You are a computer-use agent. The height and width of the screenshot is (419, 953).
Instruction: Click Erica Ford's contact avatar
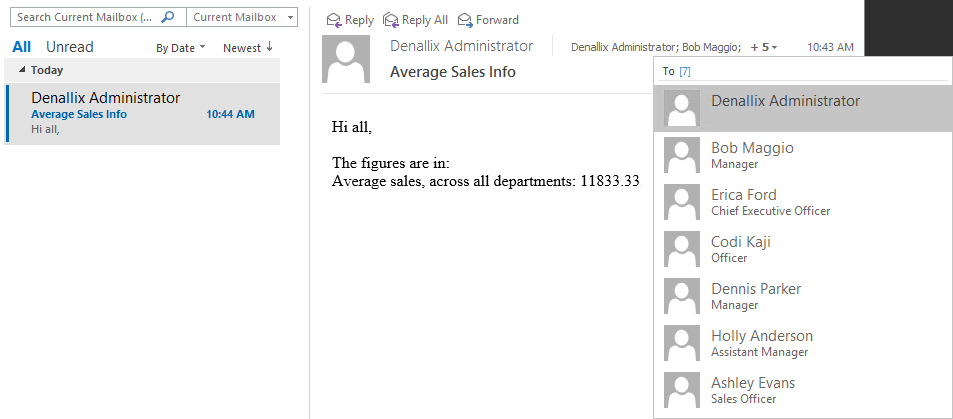(x=682, y=202)
